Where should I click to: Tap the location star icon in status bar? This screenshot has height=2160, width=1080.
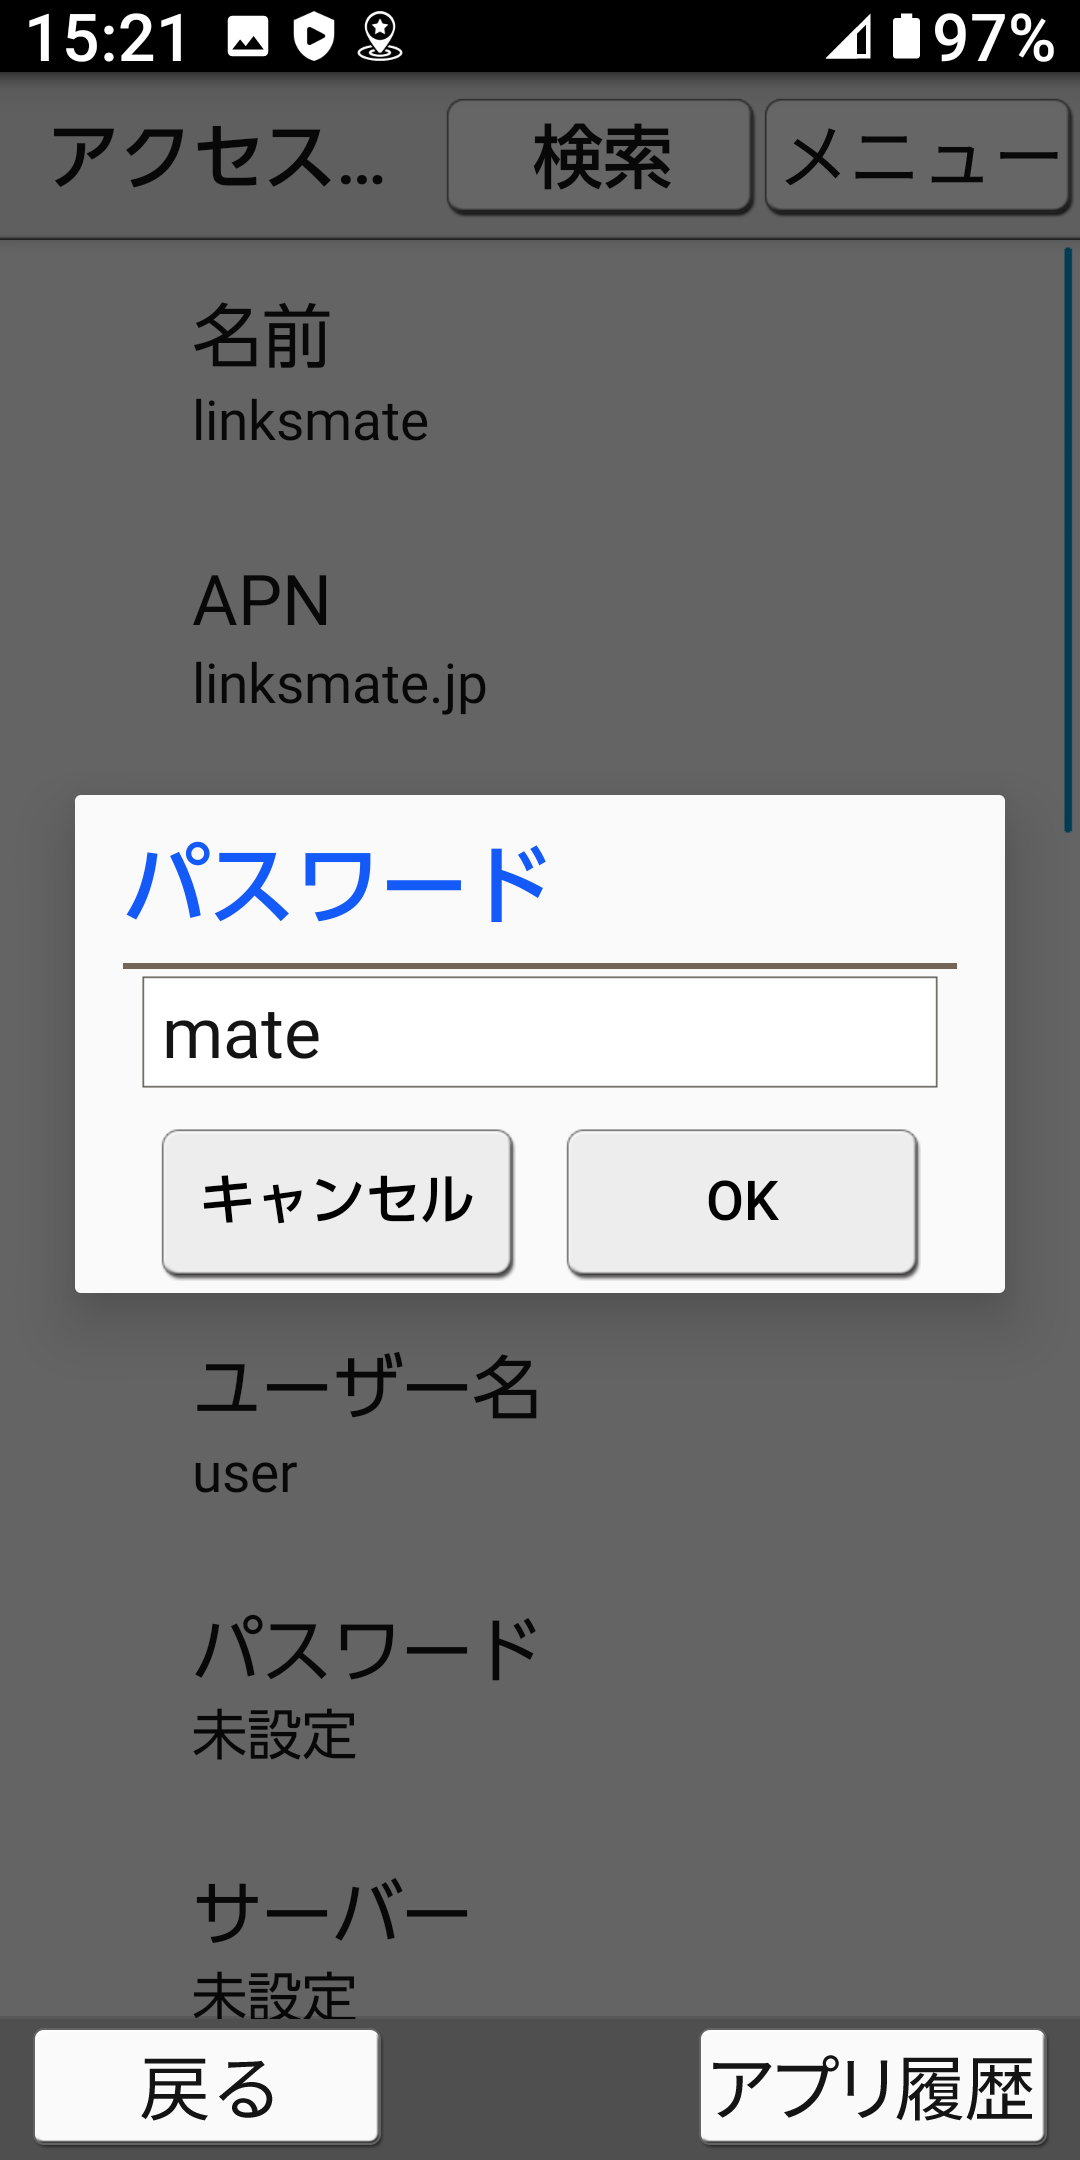[380, 37]
